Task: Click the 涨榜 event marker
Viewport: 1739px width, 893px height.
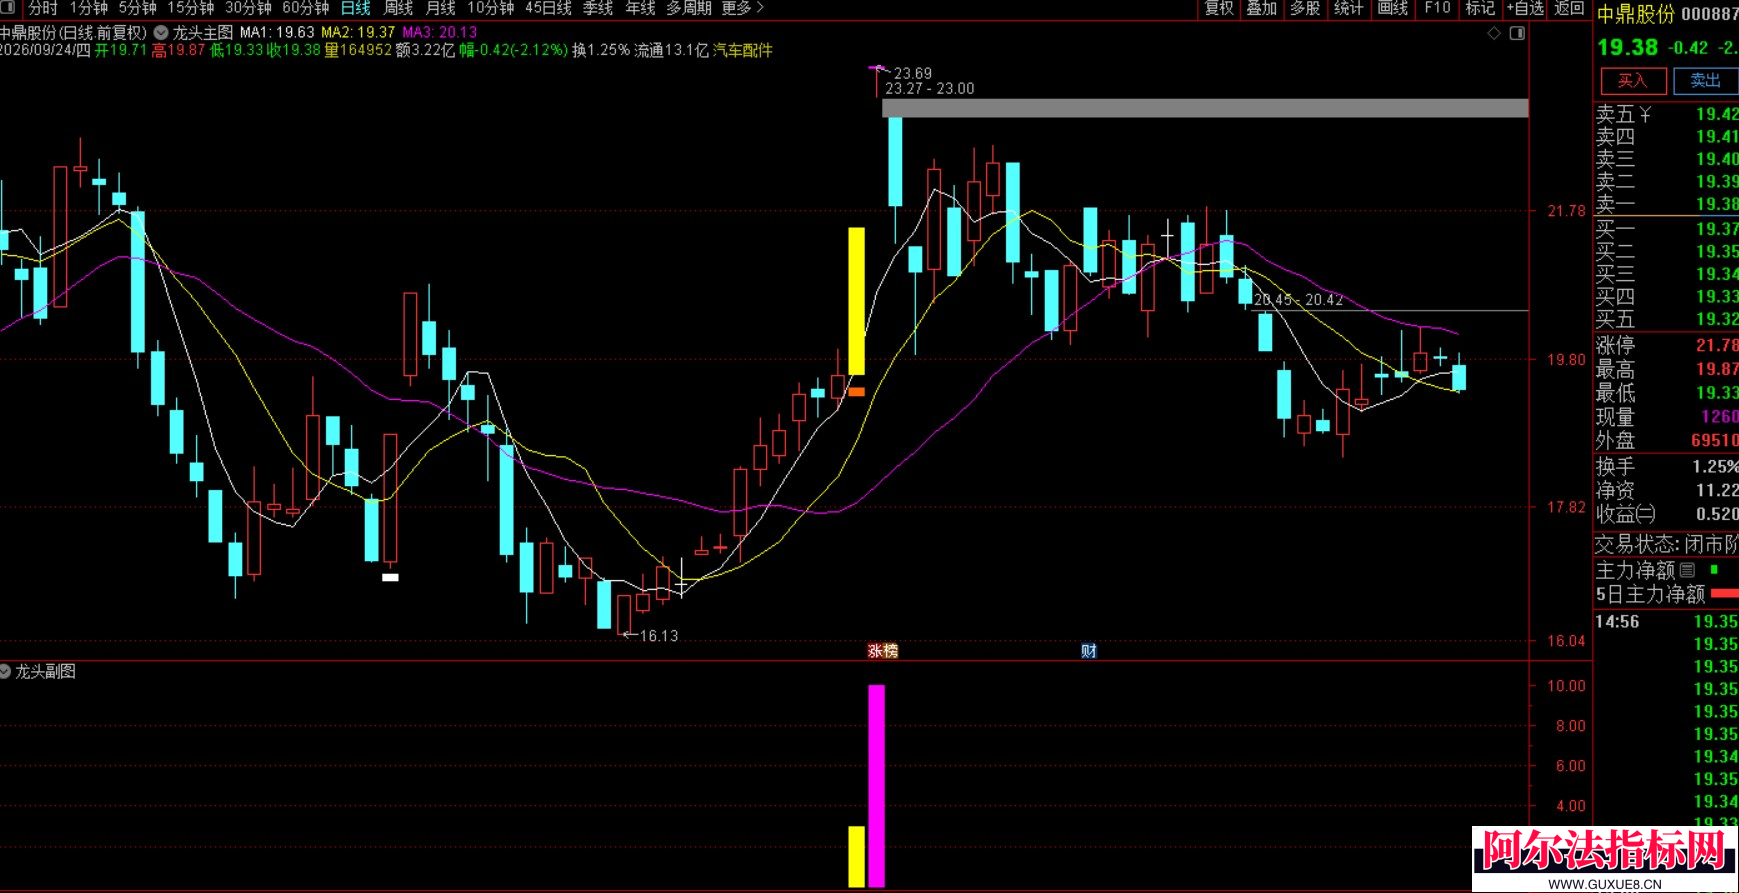Action: pos(882,651)
